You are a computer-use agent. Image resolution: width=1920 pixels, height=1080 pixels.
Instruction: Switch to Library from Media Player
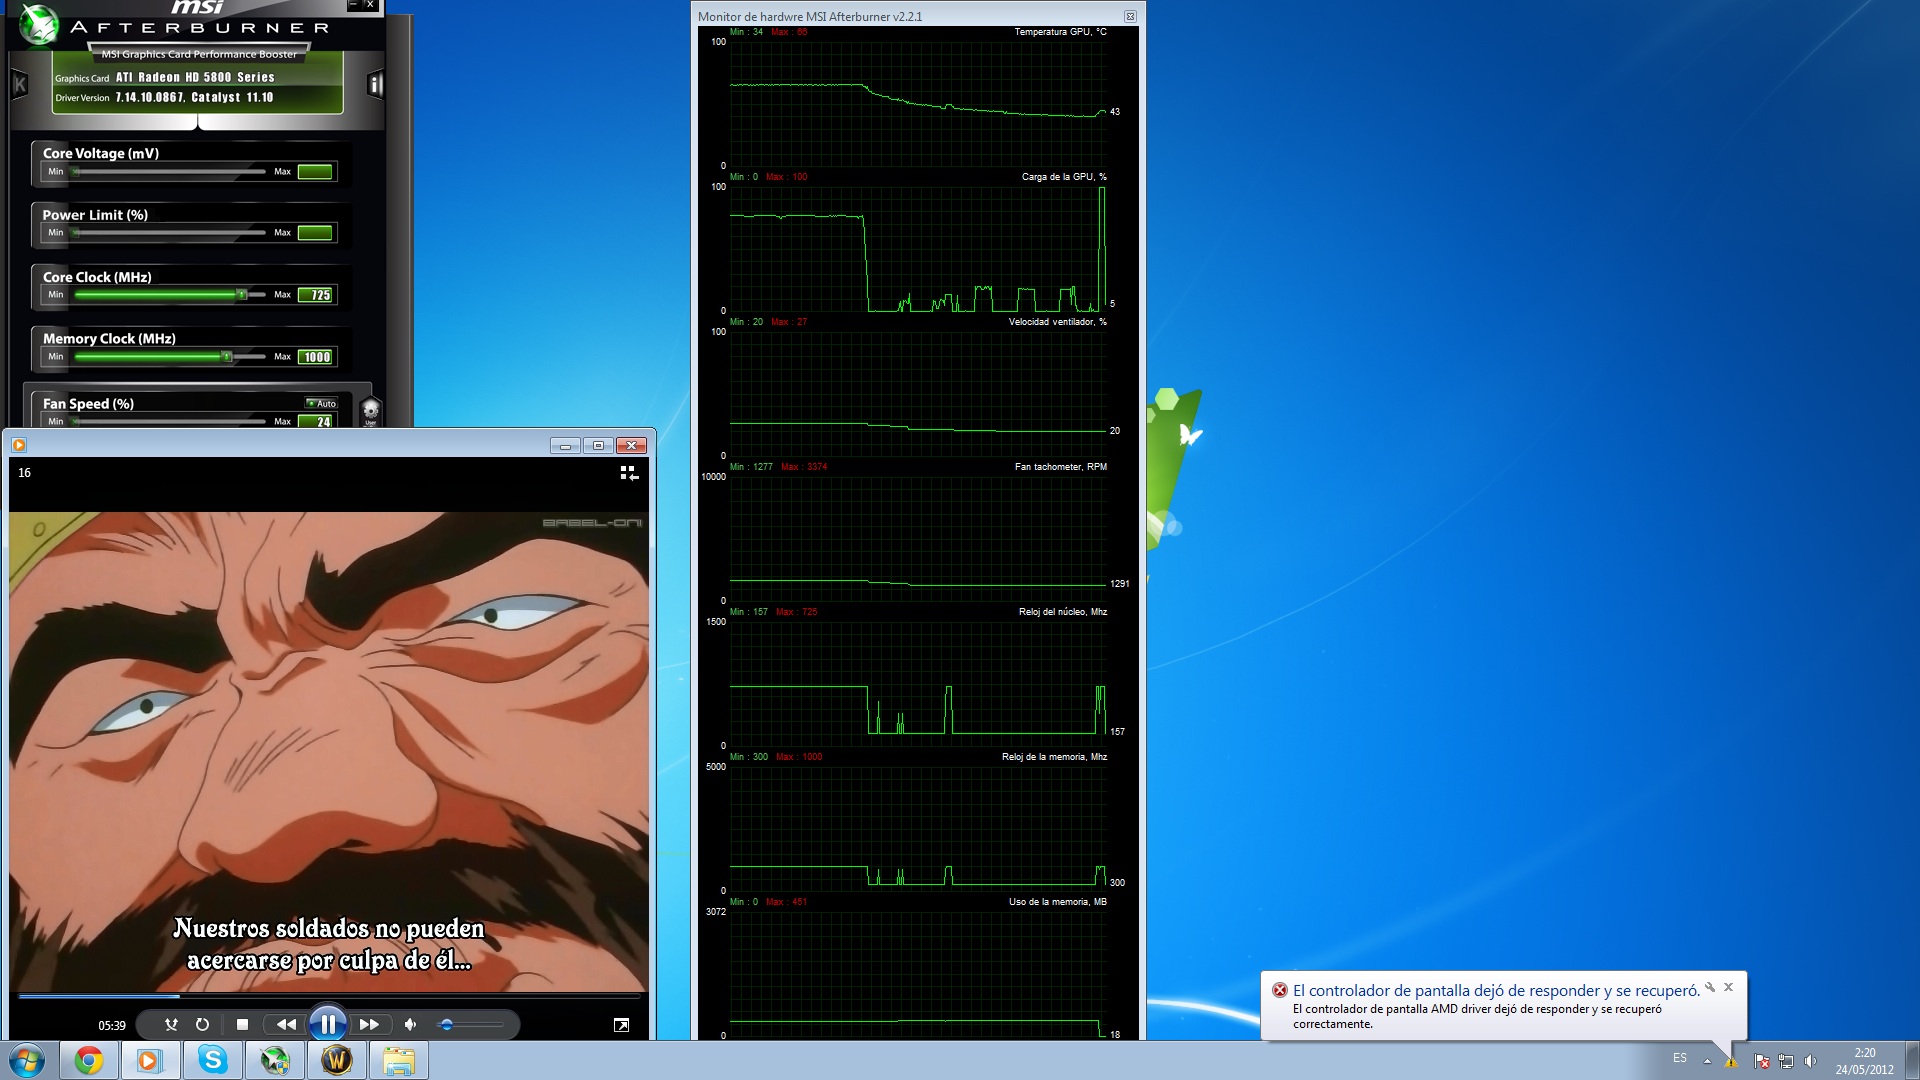[x=629, y=473]
